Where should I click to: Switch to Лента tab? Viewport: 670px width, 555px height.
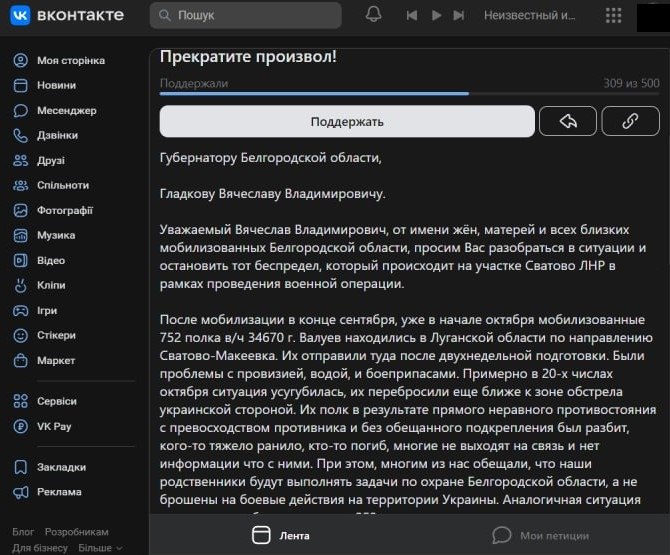[281, 535]
